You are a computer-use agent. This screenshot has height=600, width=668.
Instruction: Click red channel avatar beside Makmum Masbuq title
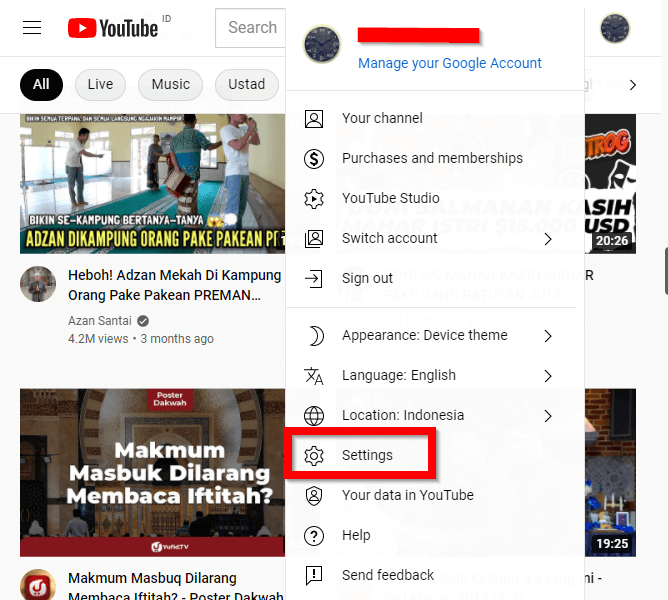38,586
